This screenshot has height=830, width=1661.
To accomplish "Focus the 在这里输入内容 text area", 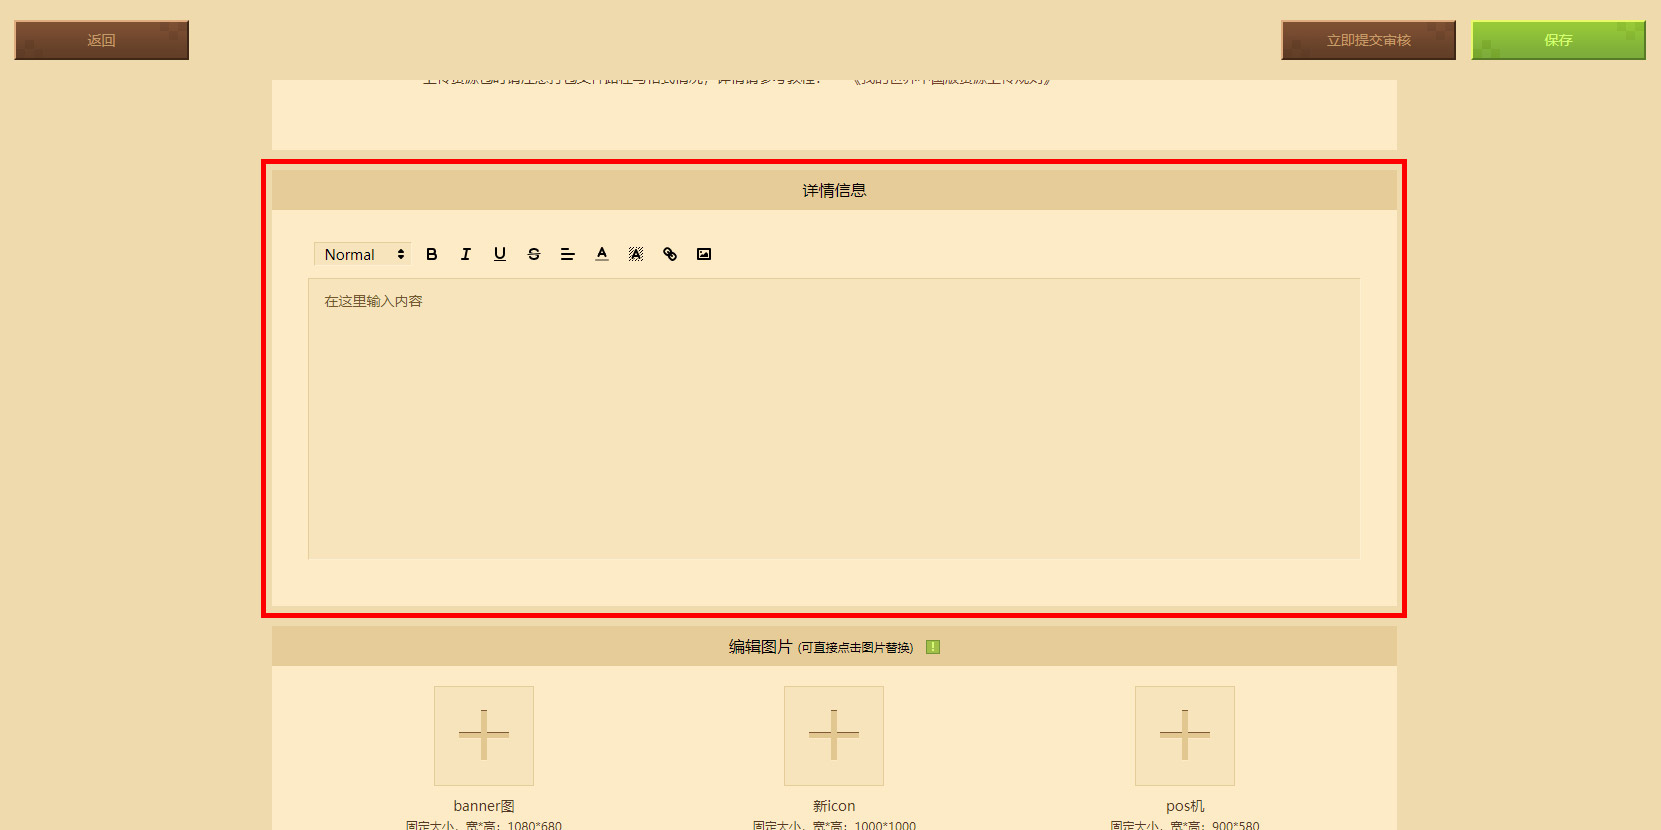I will (x=834, y=419).
